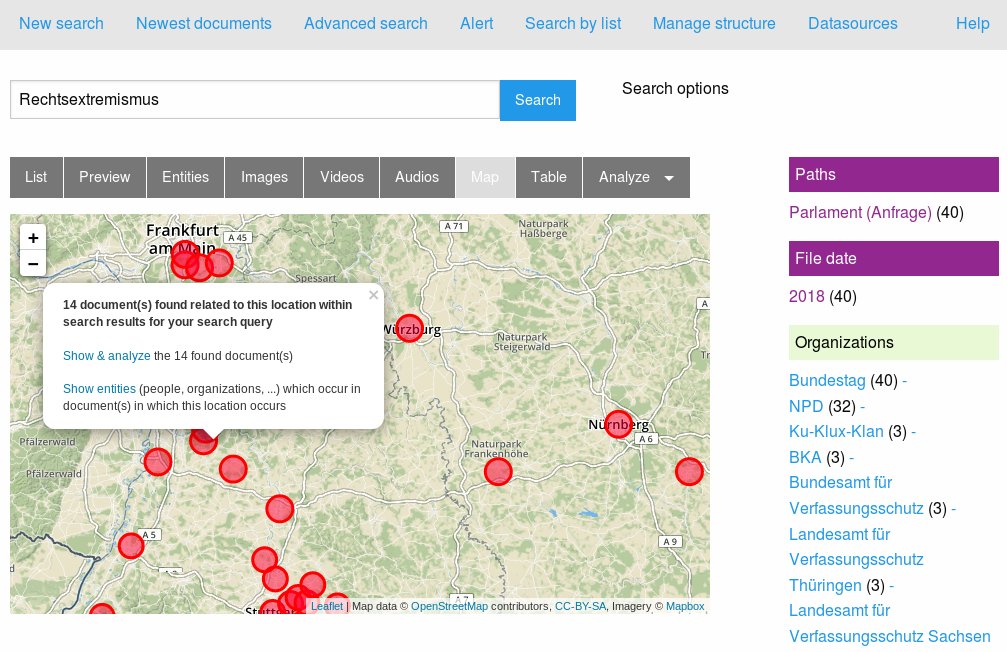Filter by Parlament (Anfrage) path

[x=860, y=213]
